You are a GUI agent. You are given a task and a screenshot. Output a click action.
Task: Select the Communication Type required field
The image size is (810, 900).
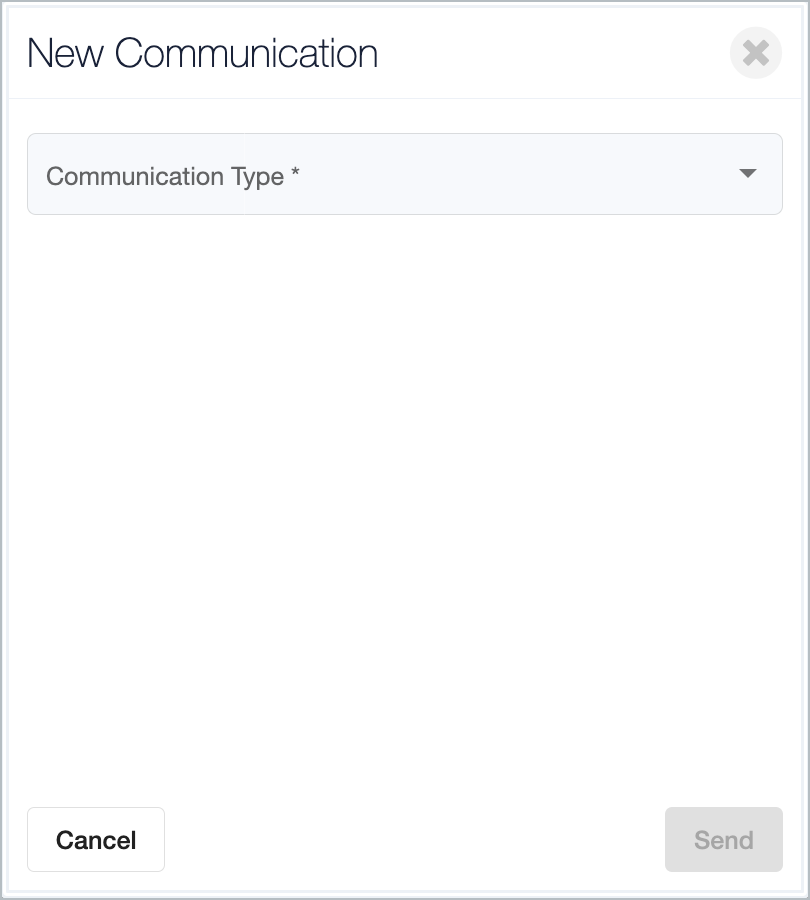click(405, 174)
